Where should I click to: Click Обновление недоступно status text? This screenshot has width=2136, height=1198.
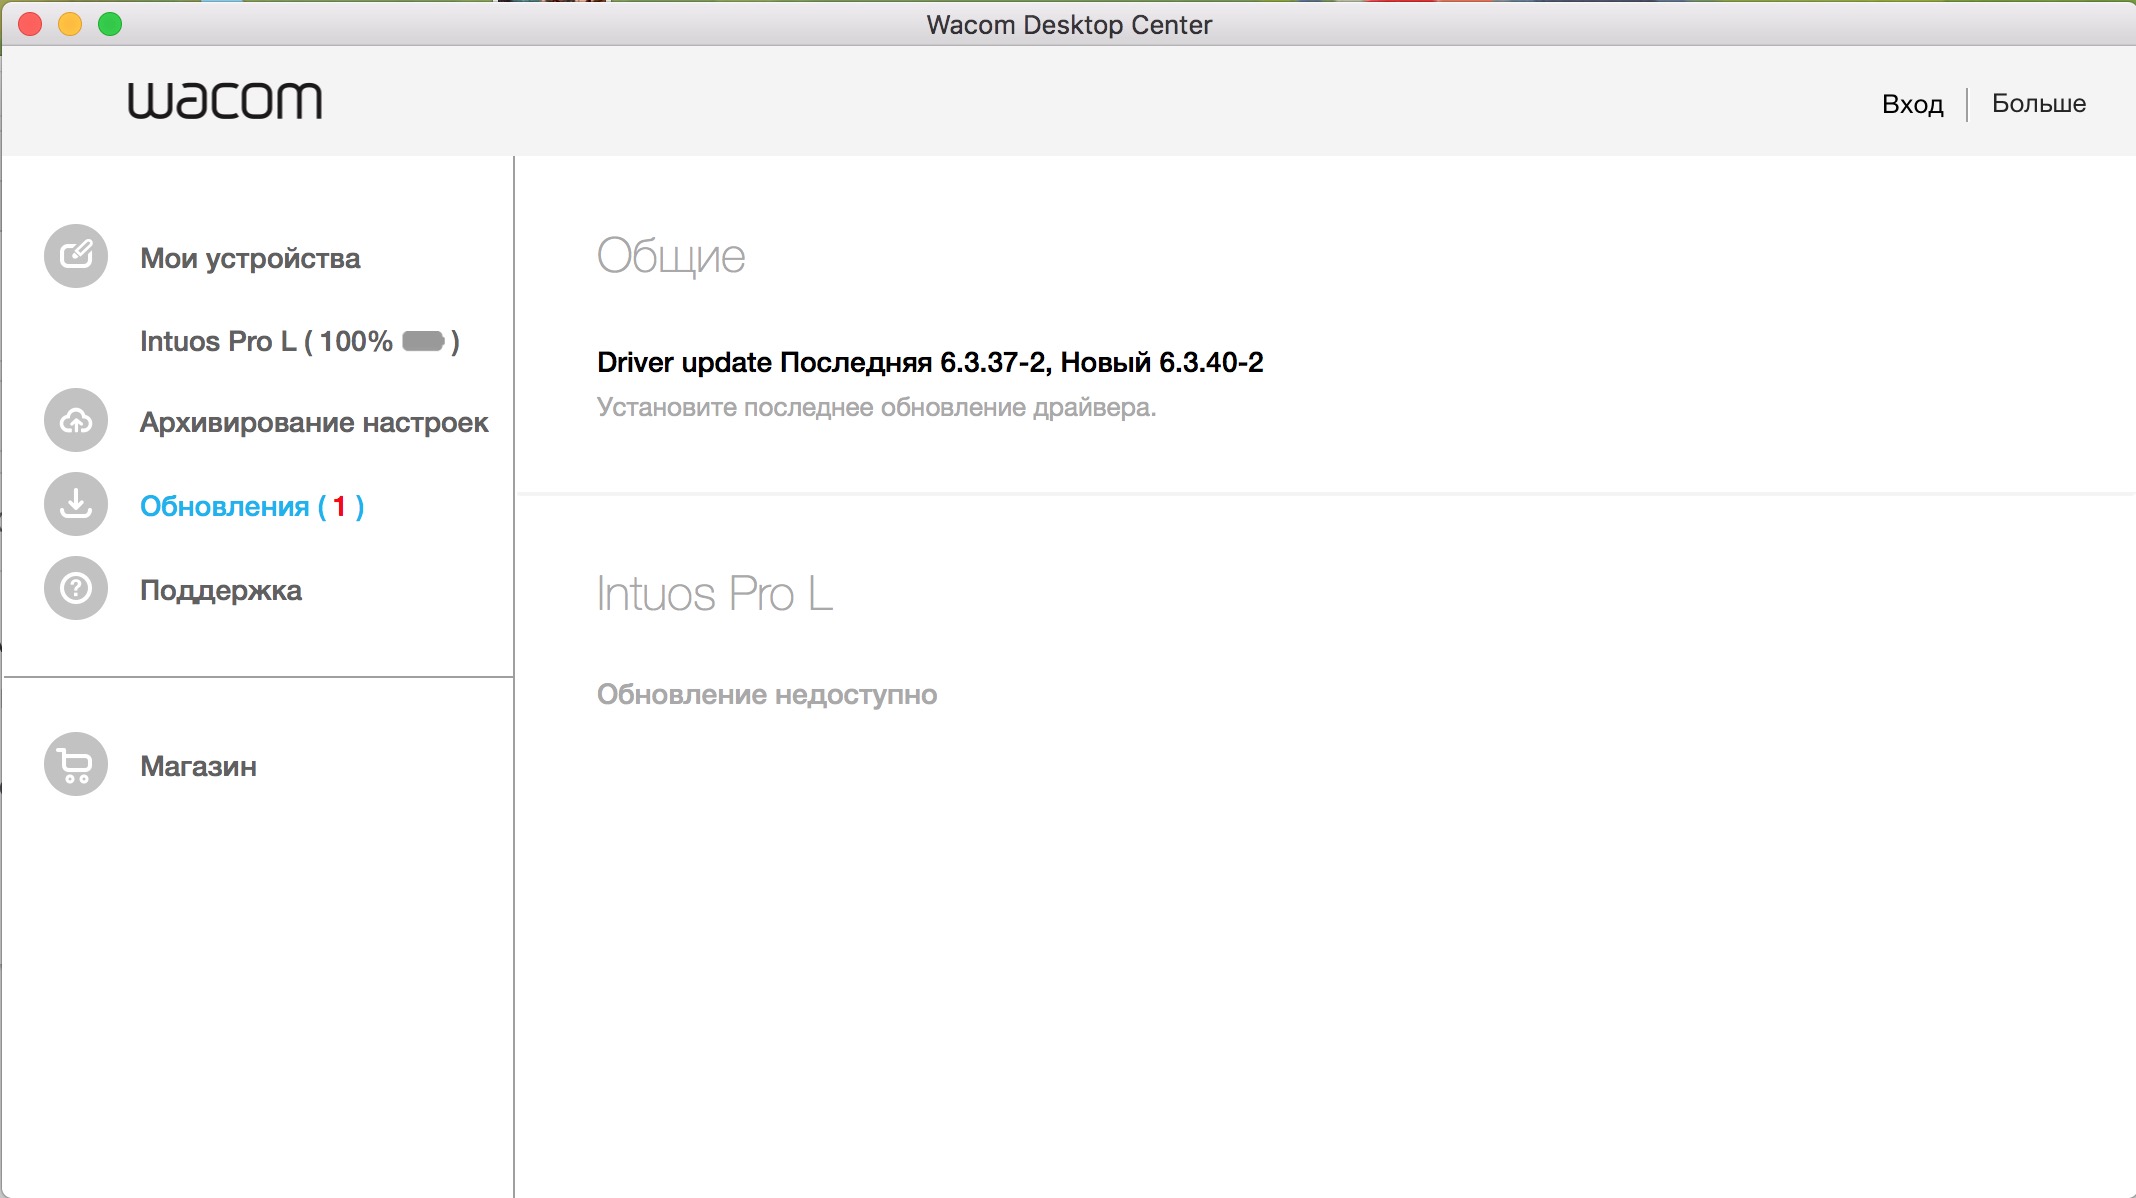(x=767, y=695)
